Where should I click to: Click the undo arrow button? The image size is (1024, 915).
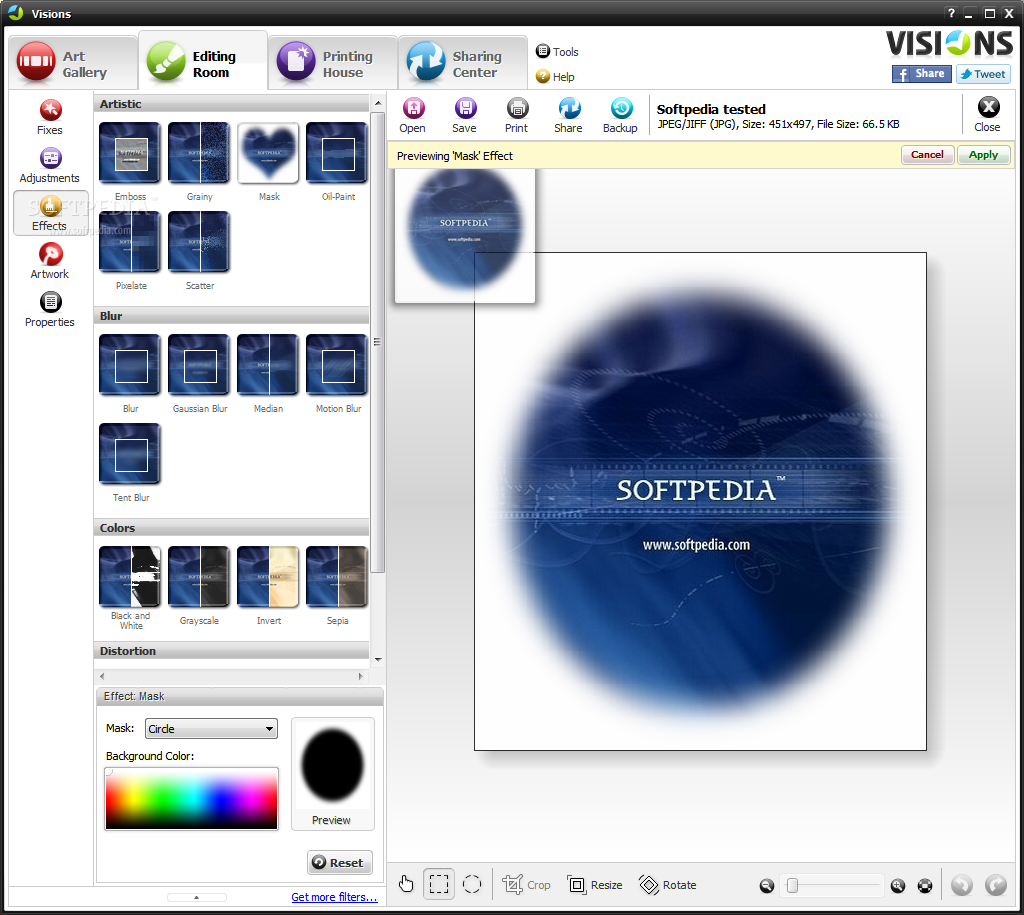click(x=961, y=885)
